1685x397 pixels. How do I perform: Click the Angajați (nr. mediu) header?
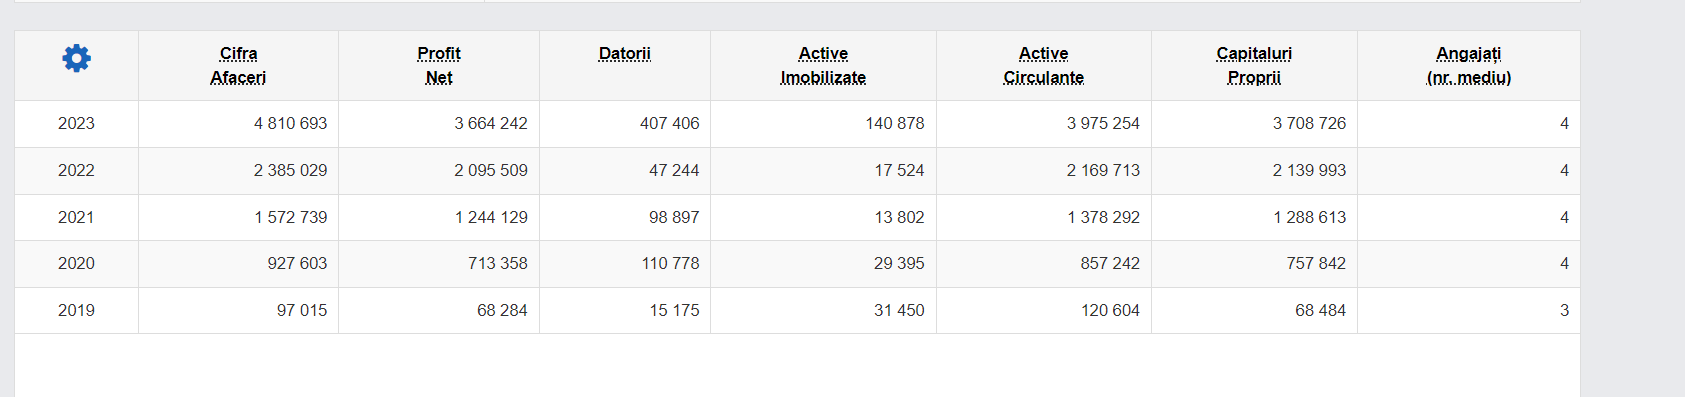[x=1468, y=65]
